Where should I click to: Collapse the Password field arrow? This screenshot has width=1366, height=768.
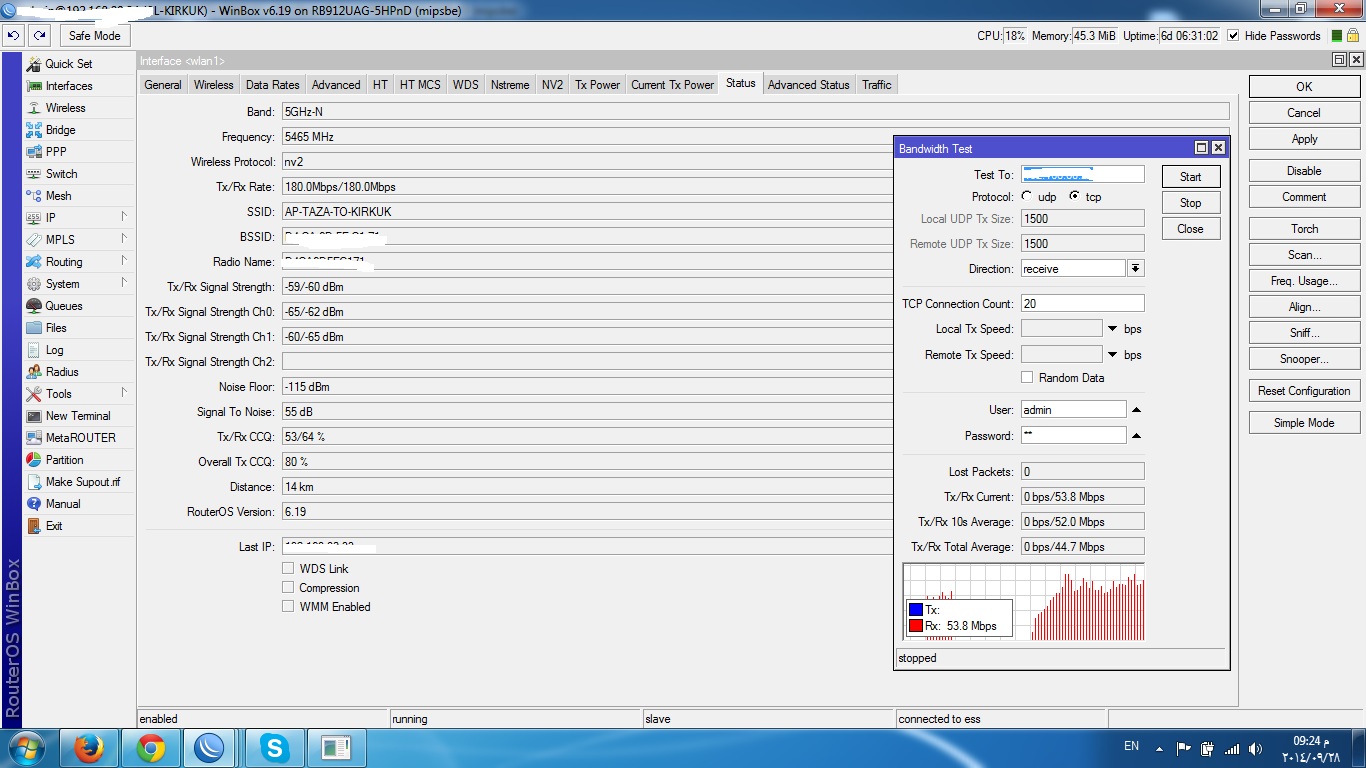pos(1136,436)
